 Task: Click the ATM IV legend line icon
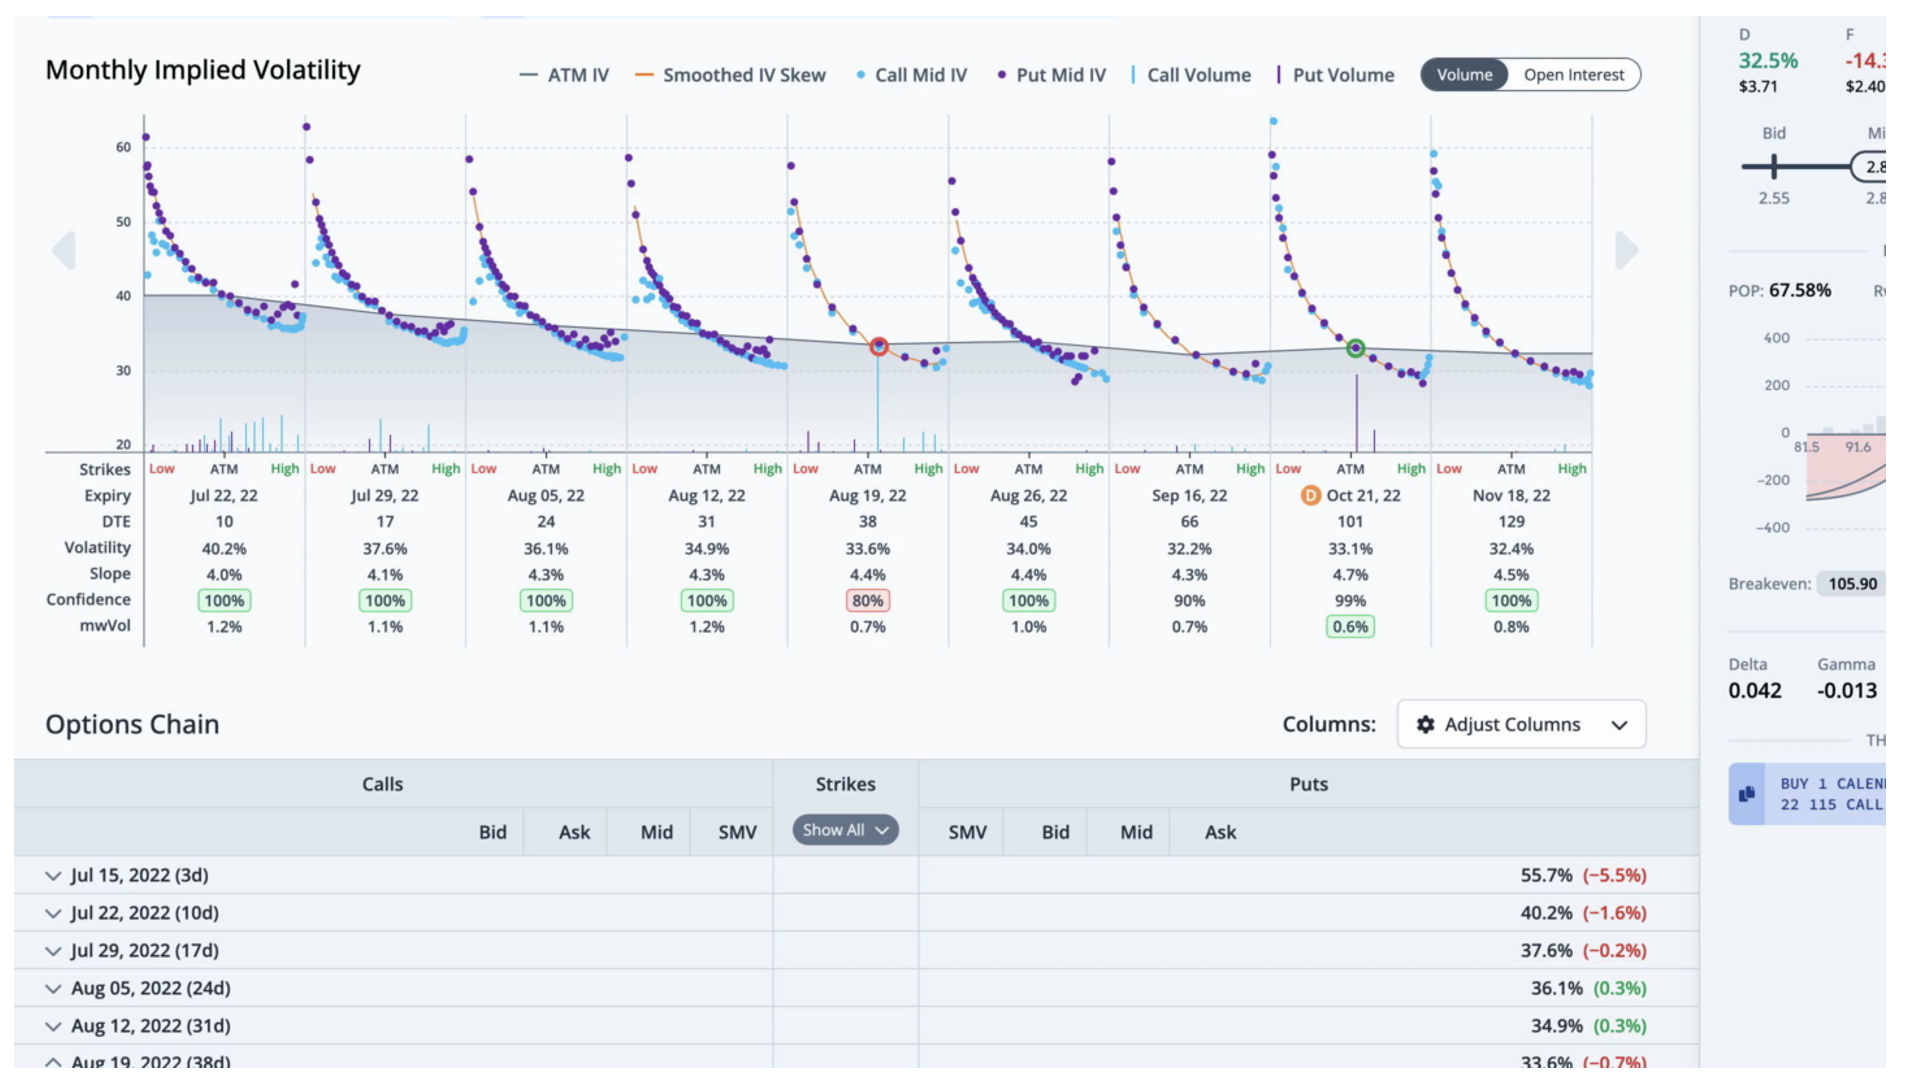click(x=530, y=74)
